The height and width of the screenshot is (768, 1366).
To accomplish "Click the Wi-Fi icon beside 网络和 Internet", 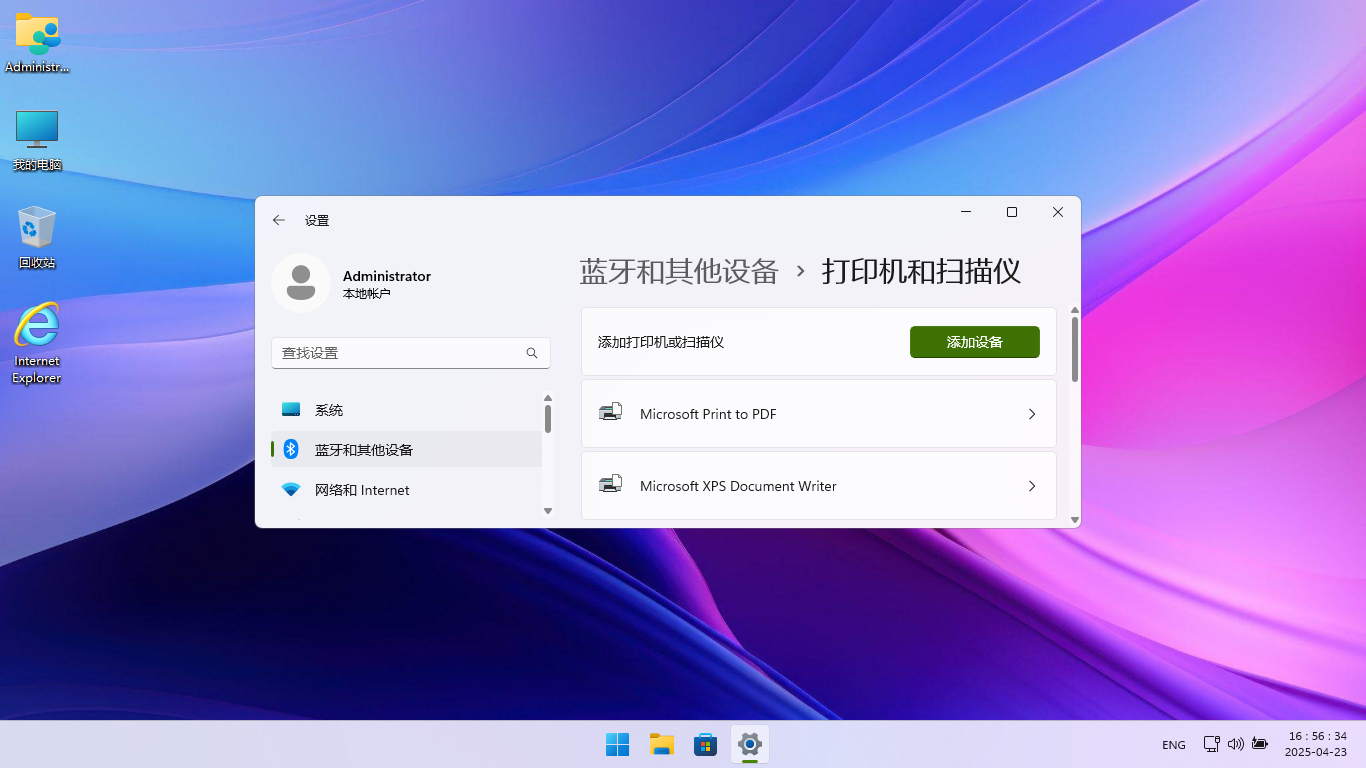I will tap(291, 490).
